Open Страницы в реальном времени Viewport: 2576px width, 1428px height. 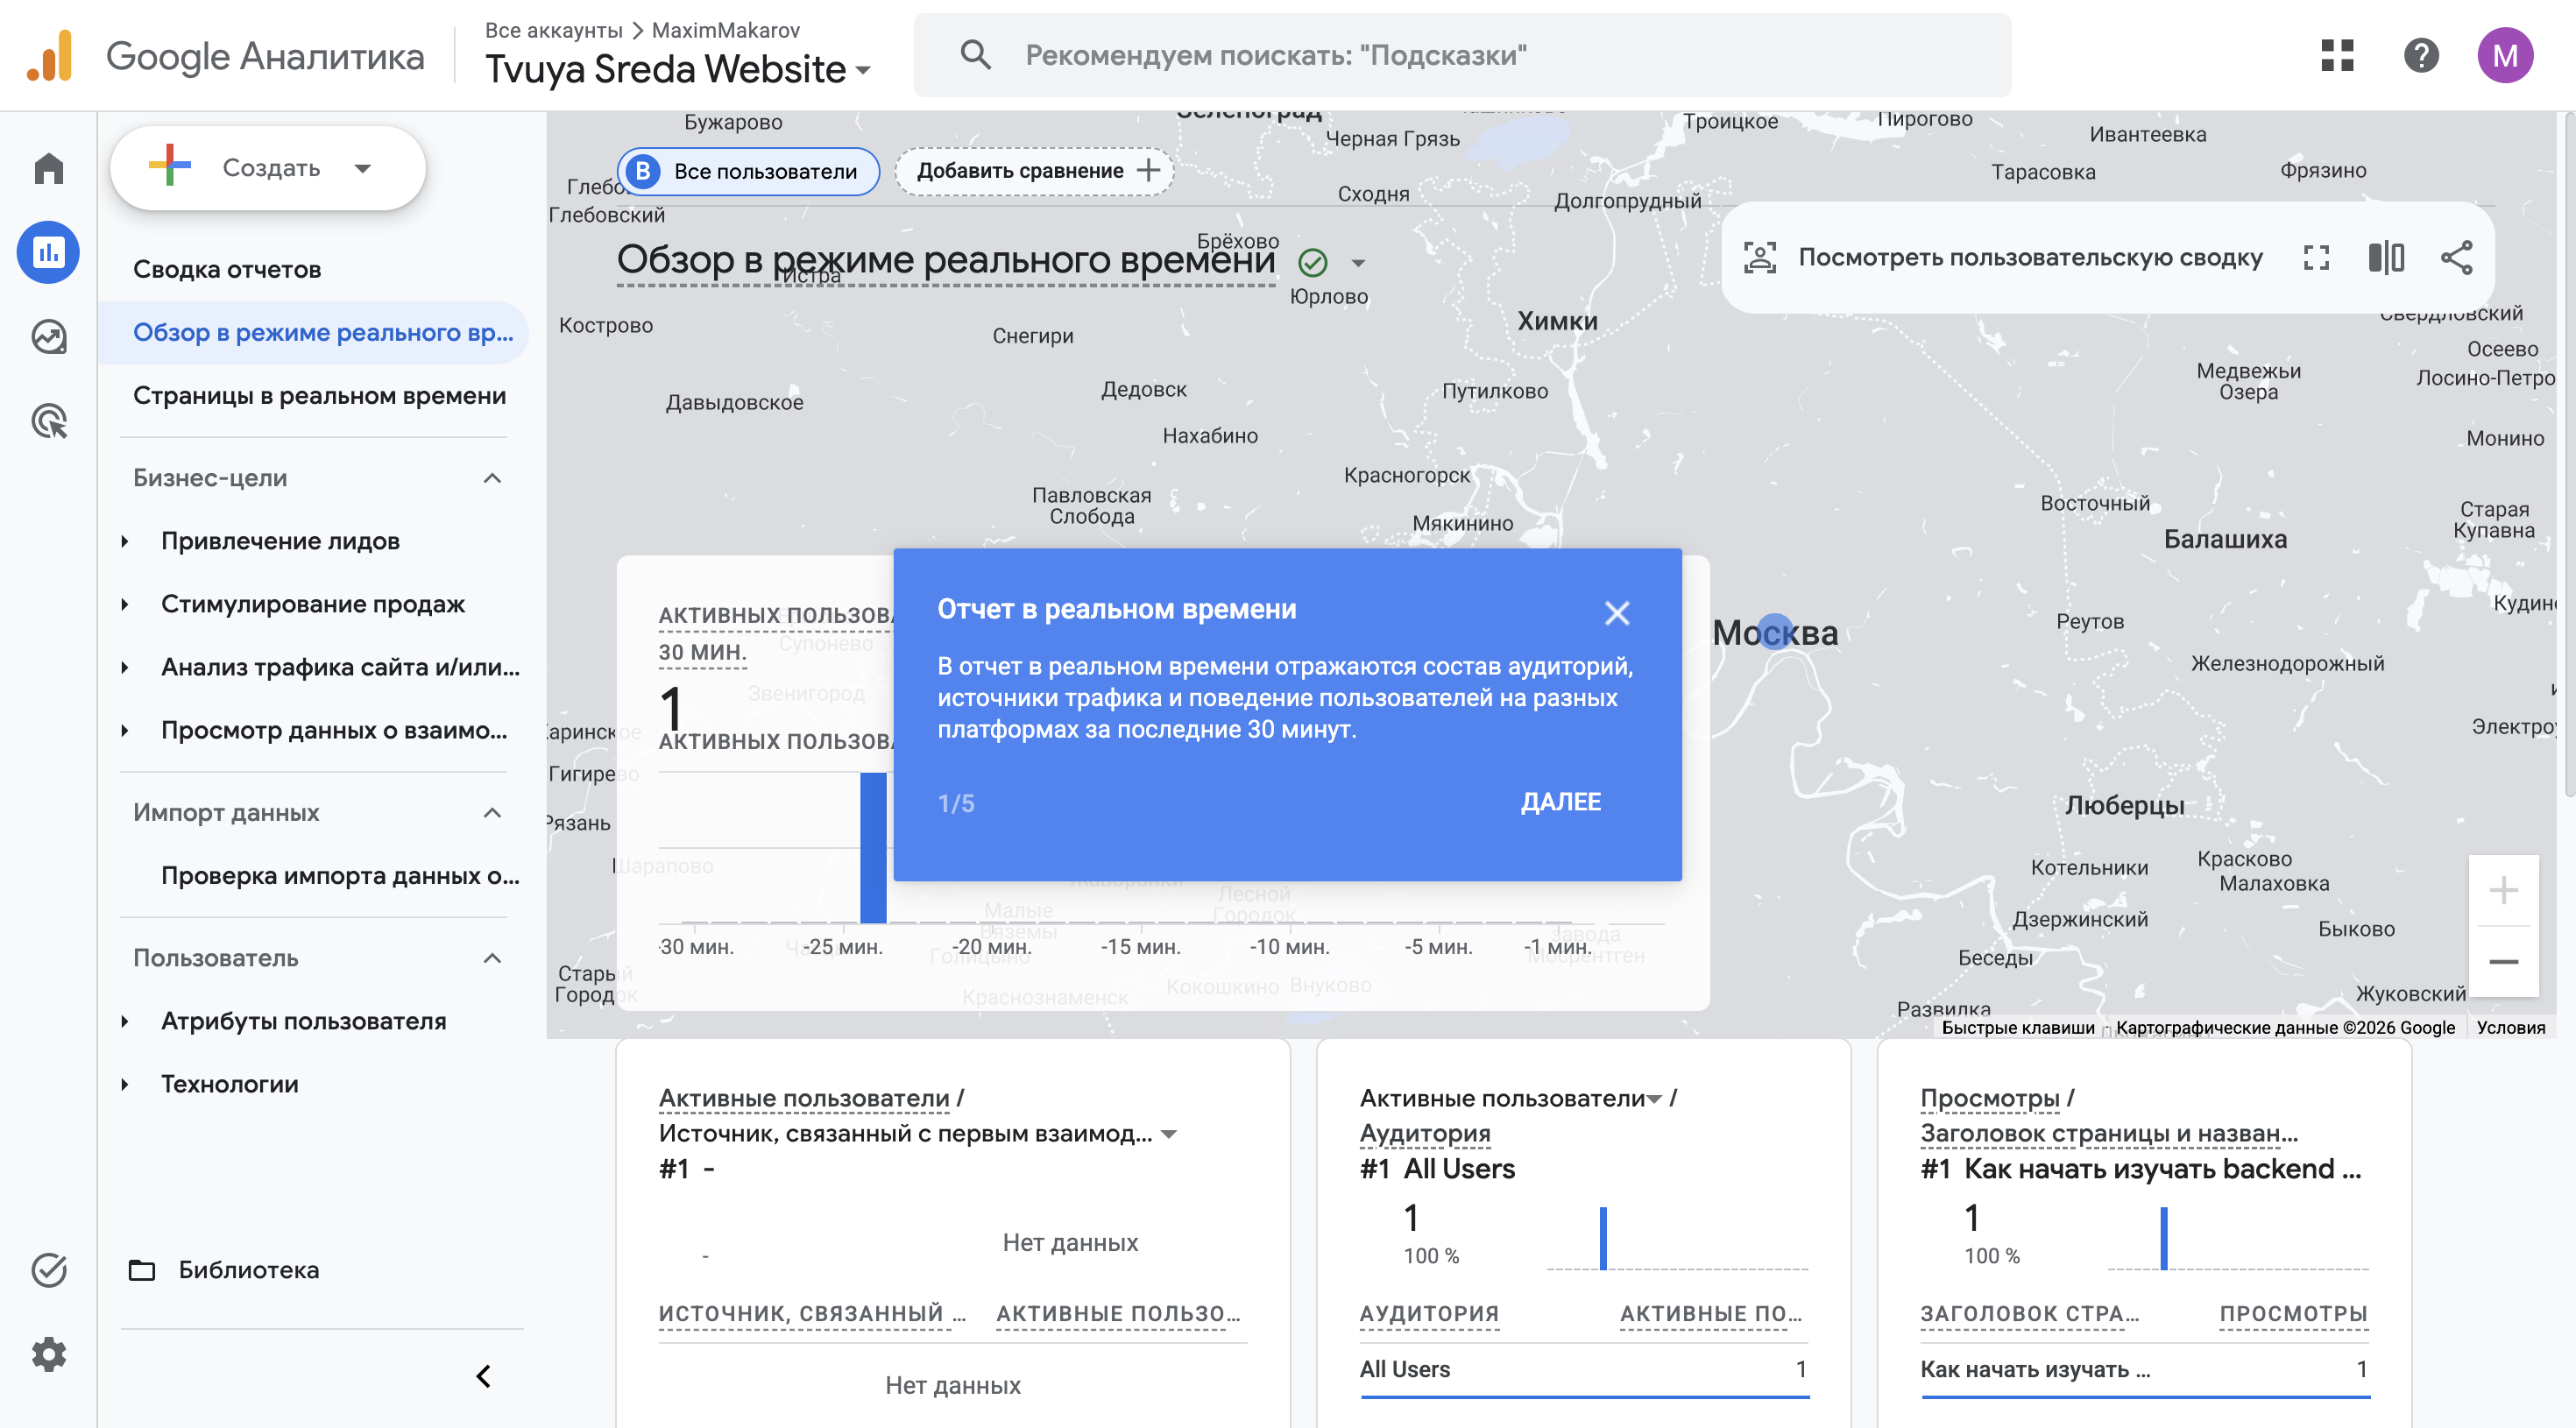point(319,395)
